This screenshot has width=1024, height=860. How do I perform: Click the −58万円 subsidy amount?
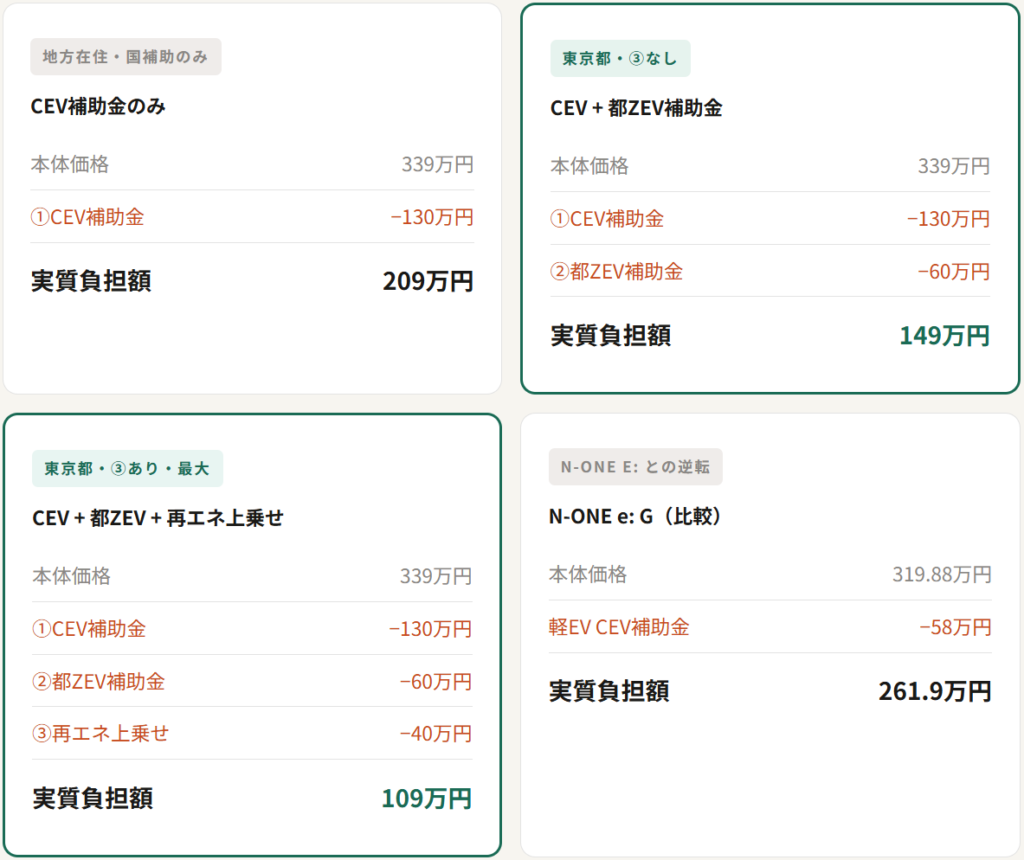(x=955, y=627)
